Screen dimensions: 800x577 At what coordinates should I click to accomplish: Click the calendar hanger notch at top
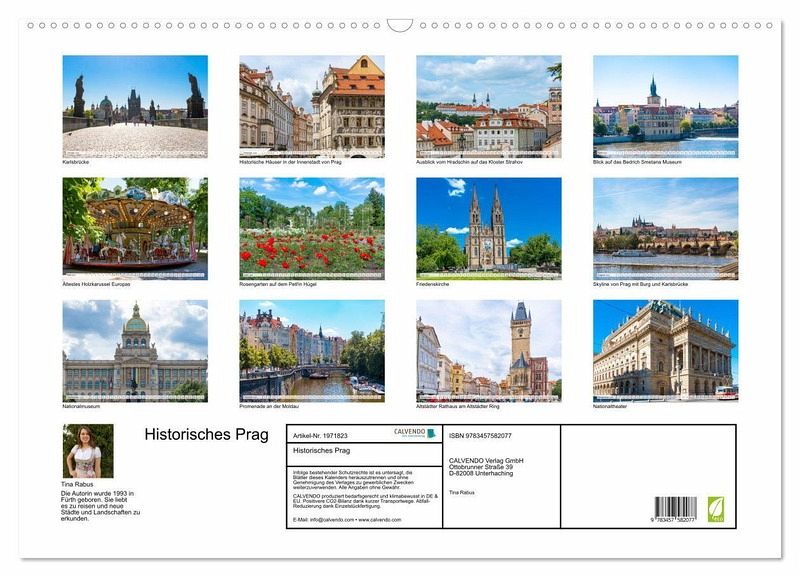[x=400, y=26]
